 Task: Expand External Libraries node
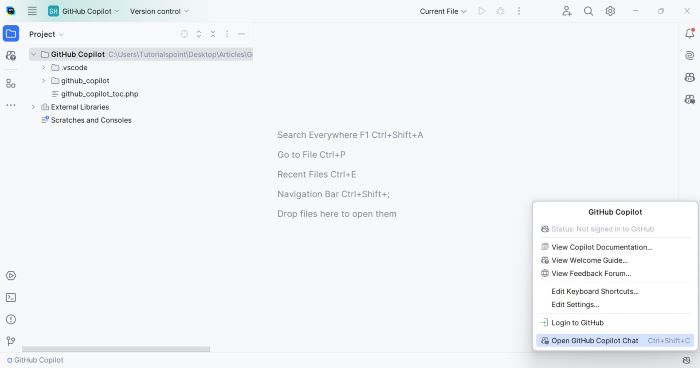tap(33, 107)
